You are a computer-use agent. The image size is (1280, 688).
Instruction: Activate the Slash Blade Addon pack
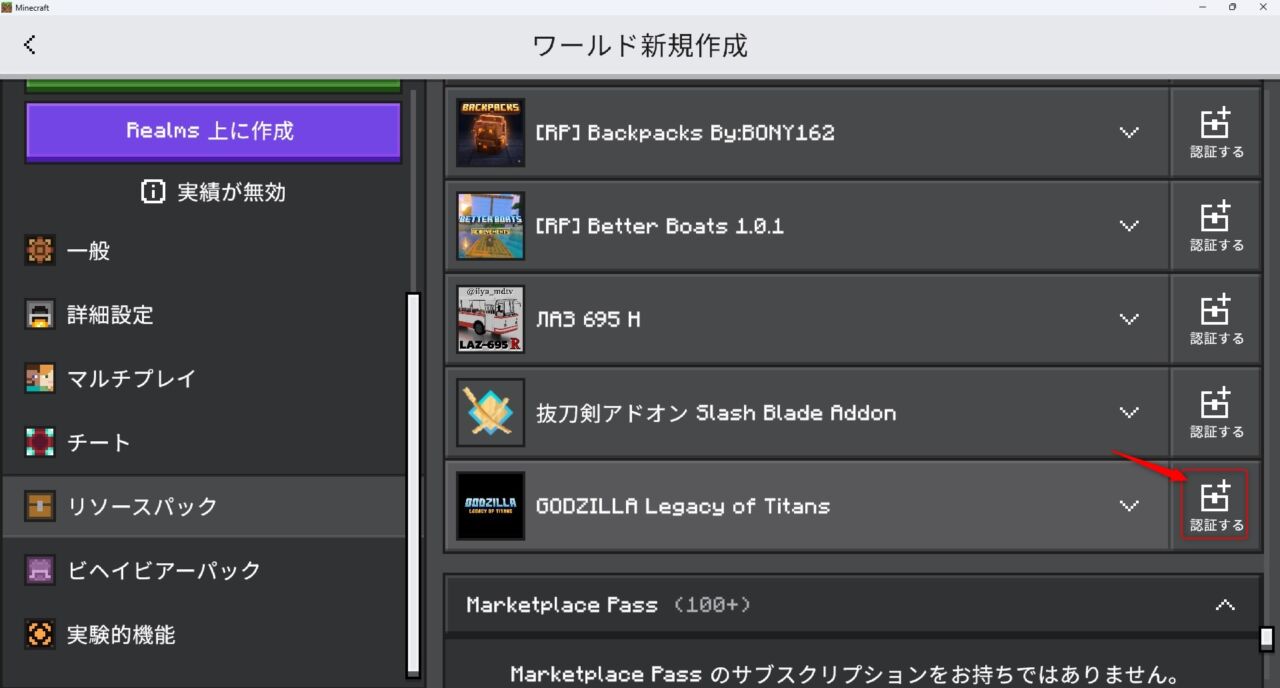1216,412
